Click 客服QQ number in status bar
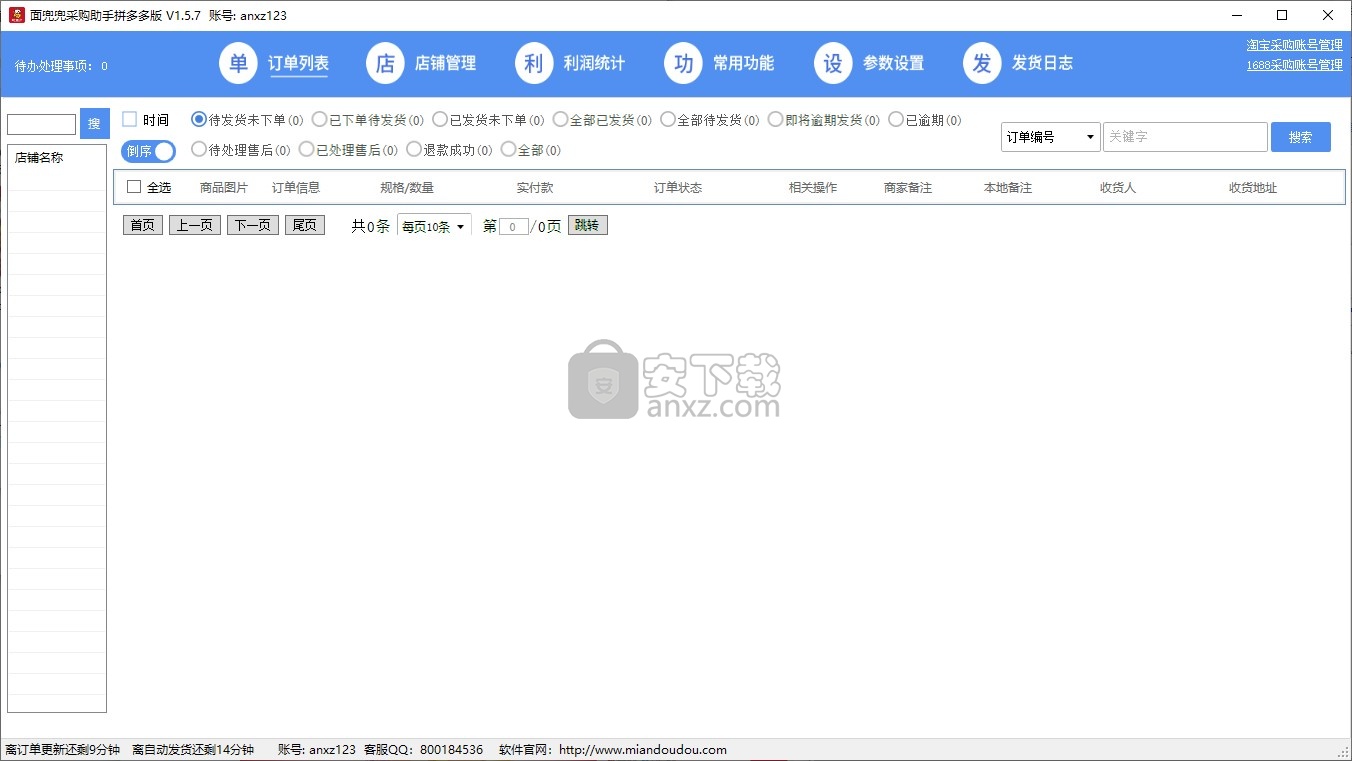This screenshot has height=761, width=1352. click(423, 750)
